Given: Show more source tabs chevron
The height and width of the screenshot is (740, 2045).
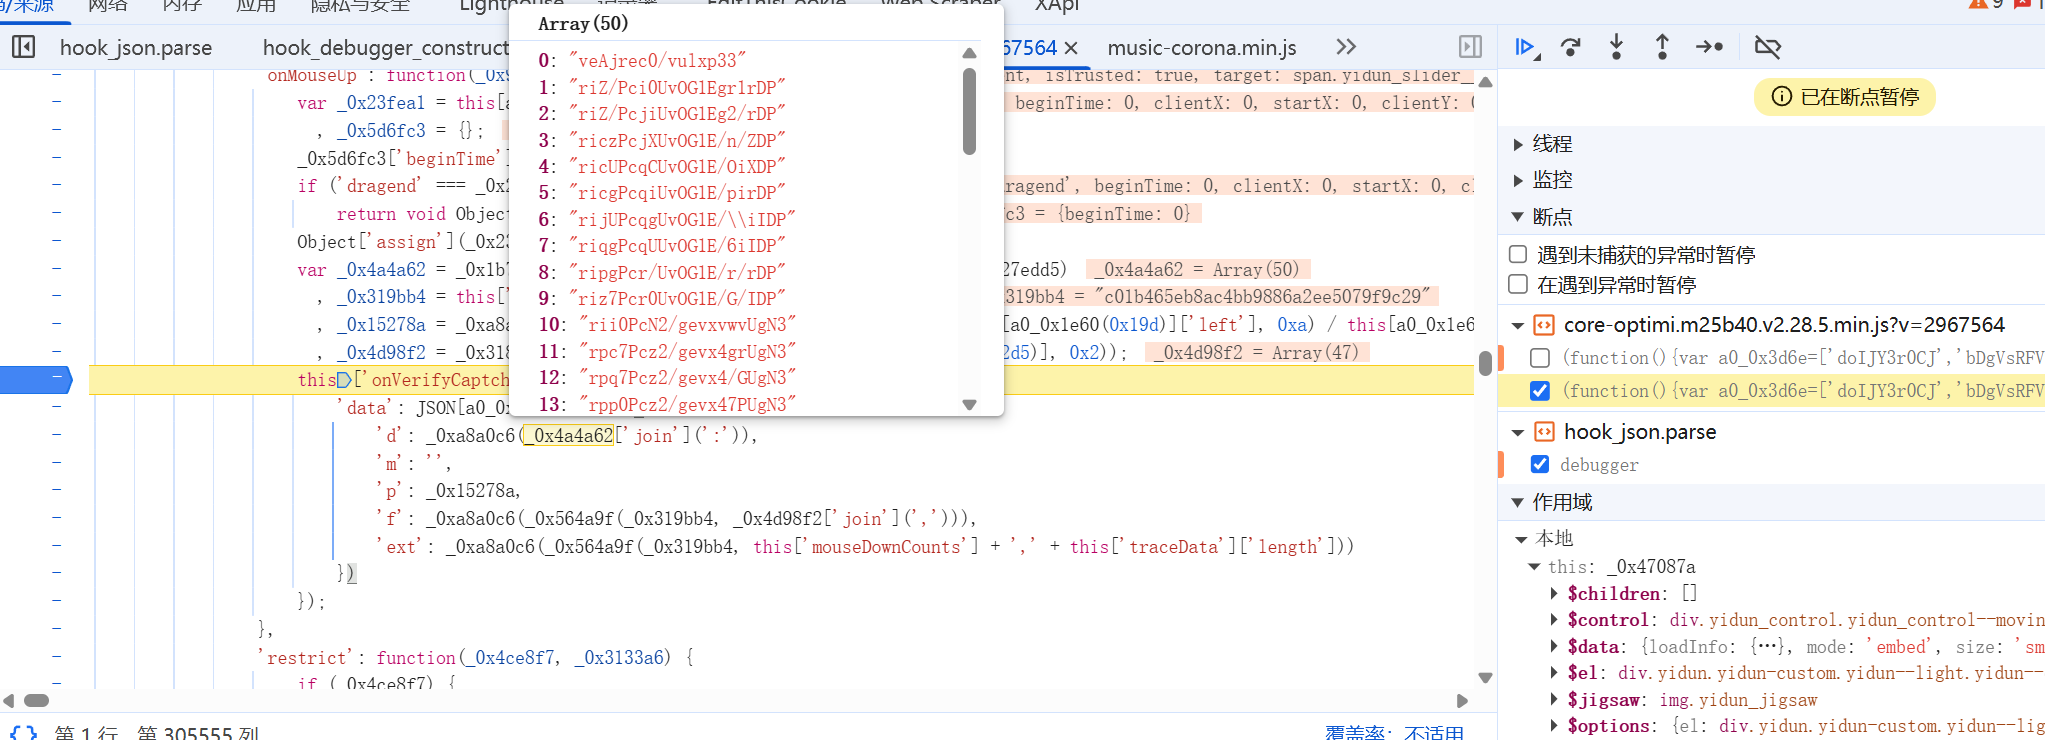Looking at the screenshot, I should click(1346, 47).
